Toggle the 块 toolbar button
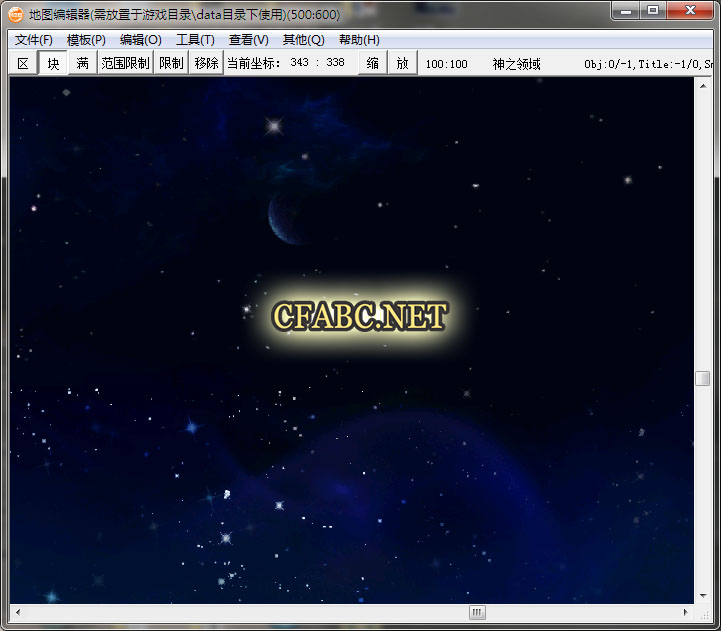Viewport: 721px width, 631px height. pyautogui.click(x=53, y=63)
